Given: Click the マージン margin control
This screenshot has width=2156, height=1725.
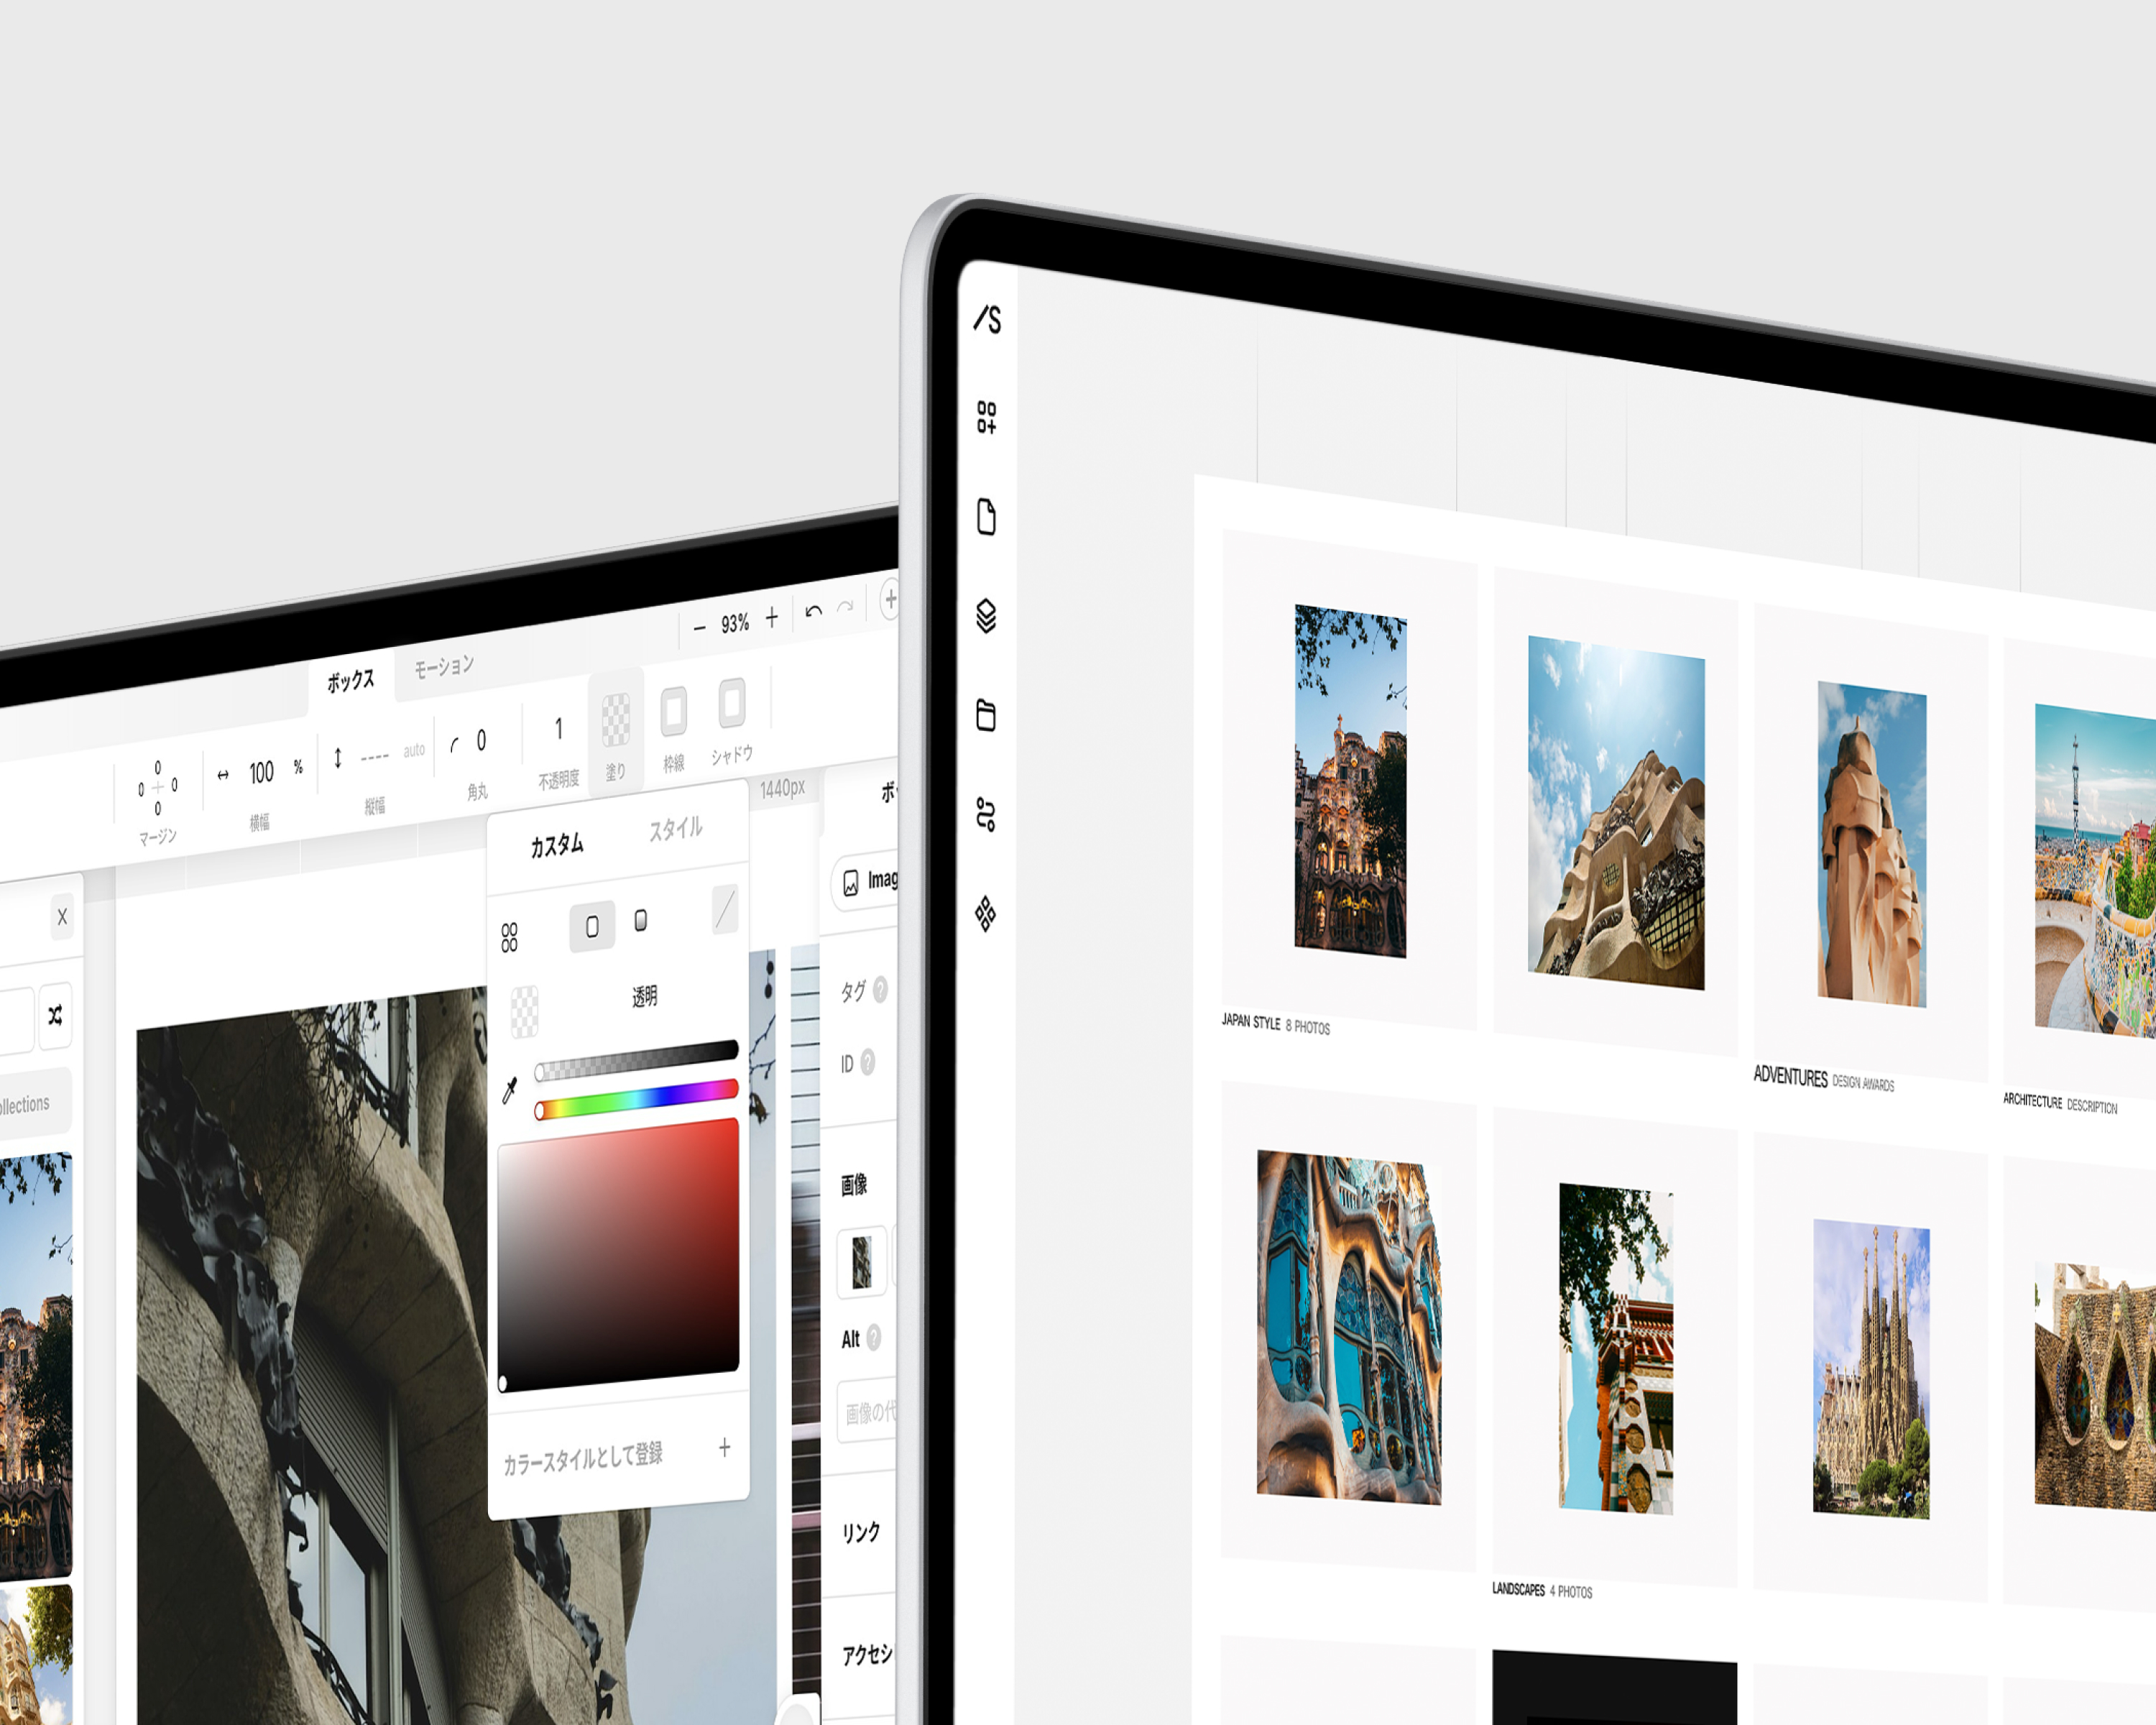Looking at the screenshot, I should (x=157, y=788).
